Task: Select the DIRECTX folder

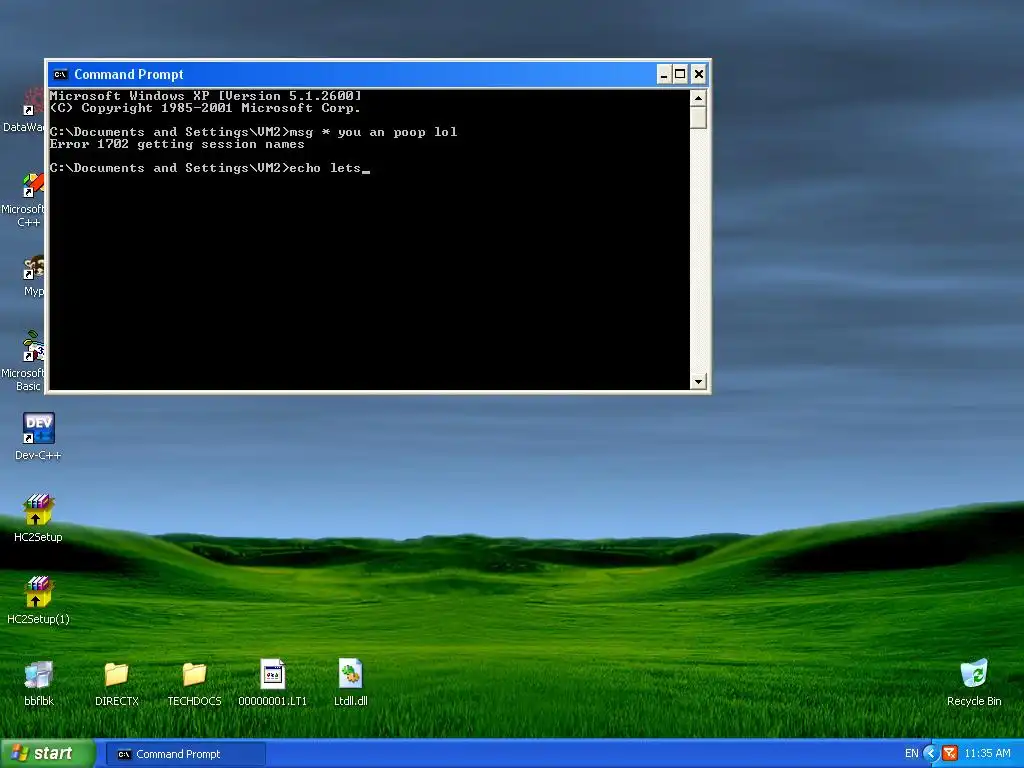Action: [117, 682]
